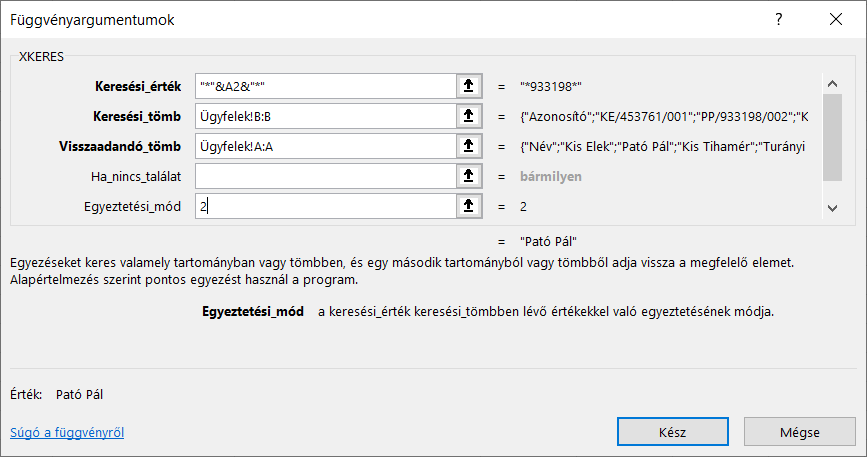Click the range selector icon for Visszaadandó_tömb

[x=467, y=147]
